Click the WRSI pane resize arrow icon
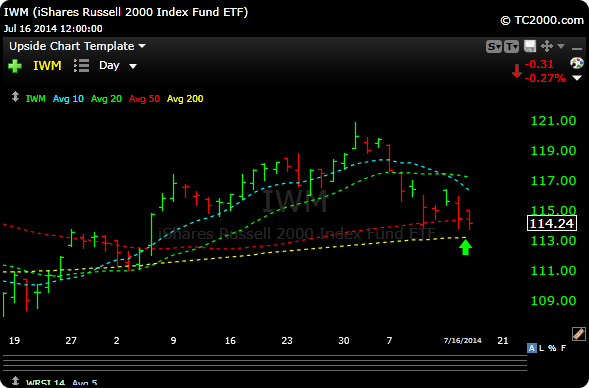 point(15,380)
